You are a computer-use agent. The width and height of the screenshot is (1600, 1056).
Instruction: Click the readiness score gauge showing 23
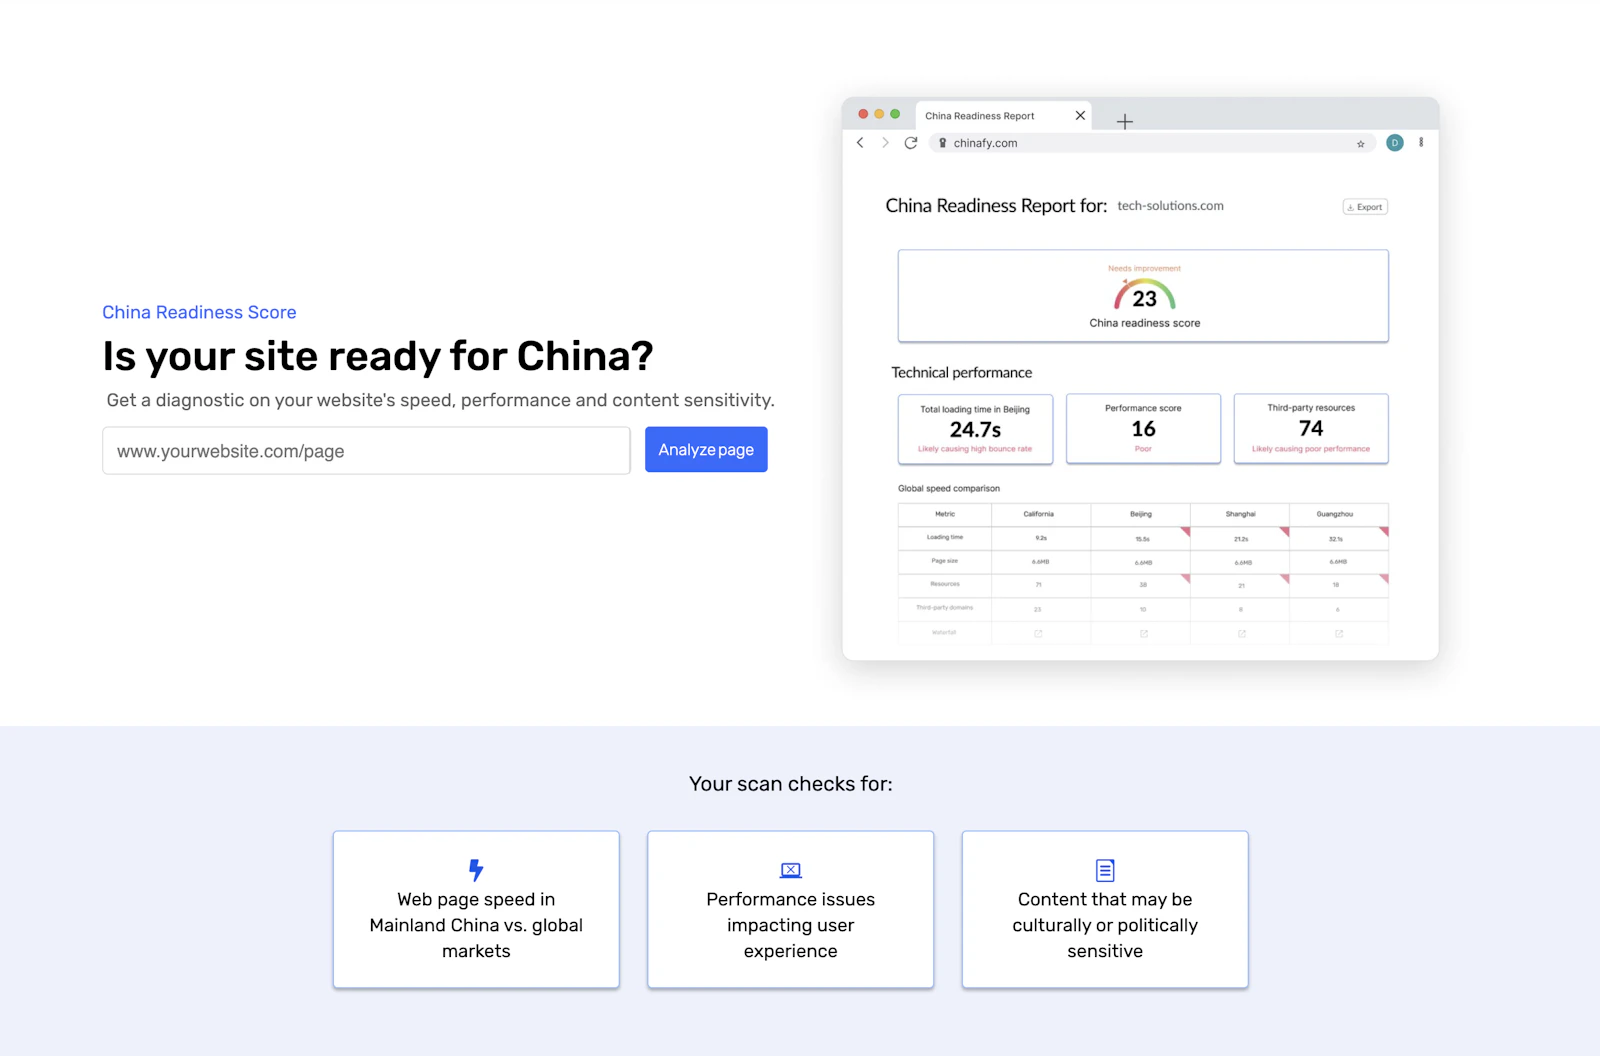(x=1145, y=295)
